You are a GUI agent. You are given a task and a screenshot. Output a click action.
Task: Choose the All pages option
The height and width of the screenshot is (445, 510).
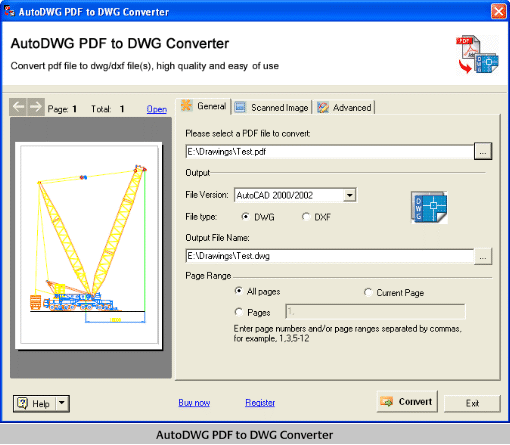coord(257,291)
